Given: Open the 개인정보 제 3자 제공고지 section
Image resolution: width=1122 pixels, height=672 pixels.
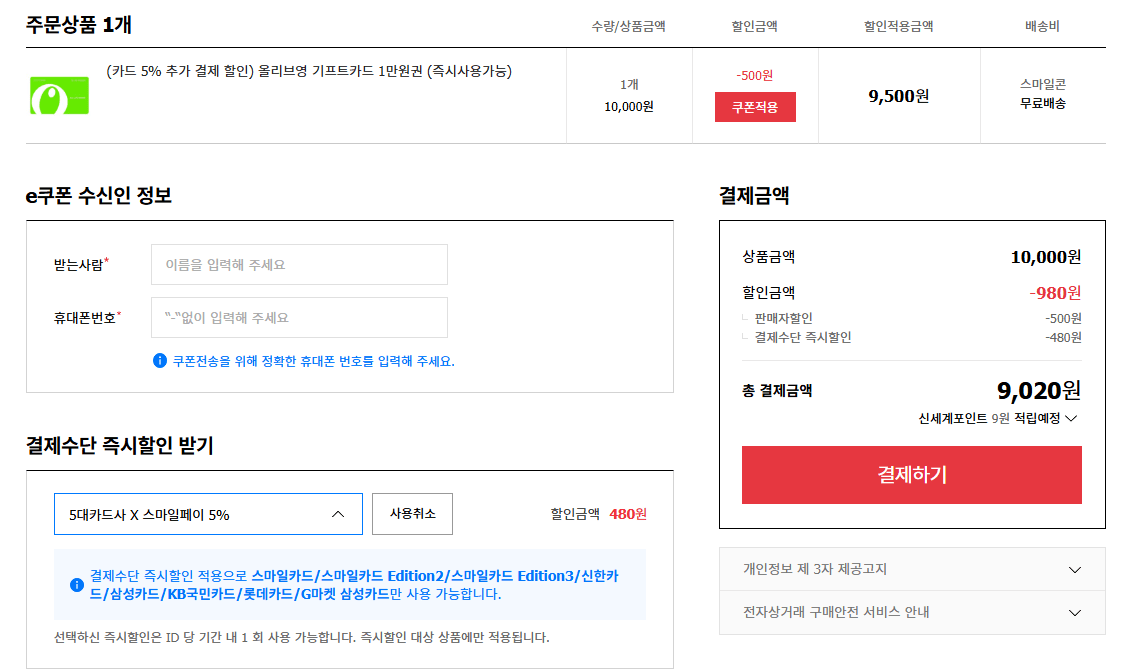Looking at the screenshot, I should (911, 568).
